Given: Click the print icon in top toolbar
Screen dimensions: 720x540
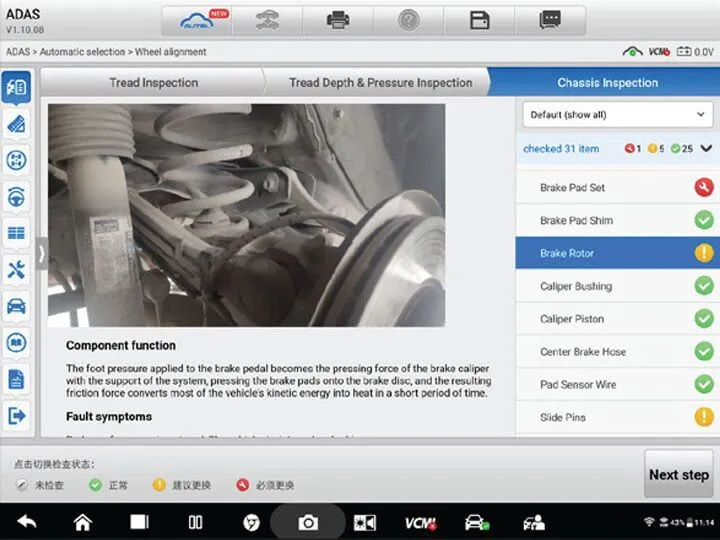Looking at the screenshot, I should coord(339,20).
